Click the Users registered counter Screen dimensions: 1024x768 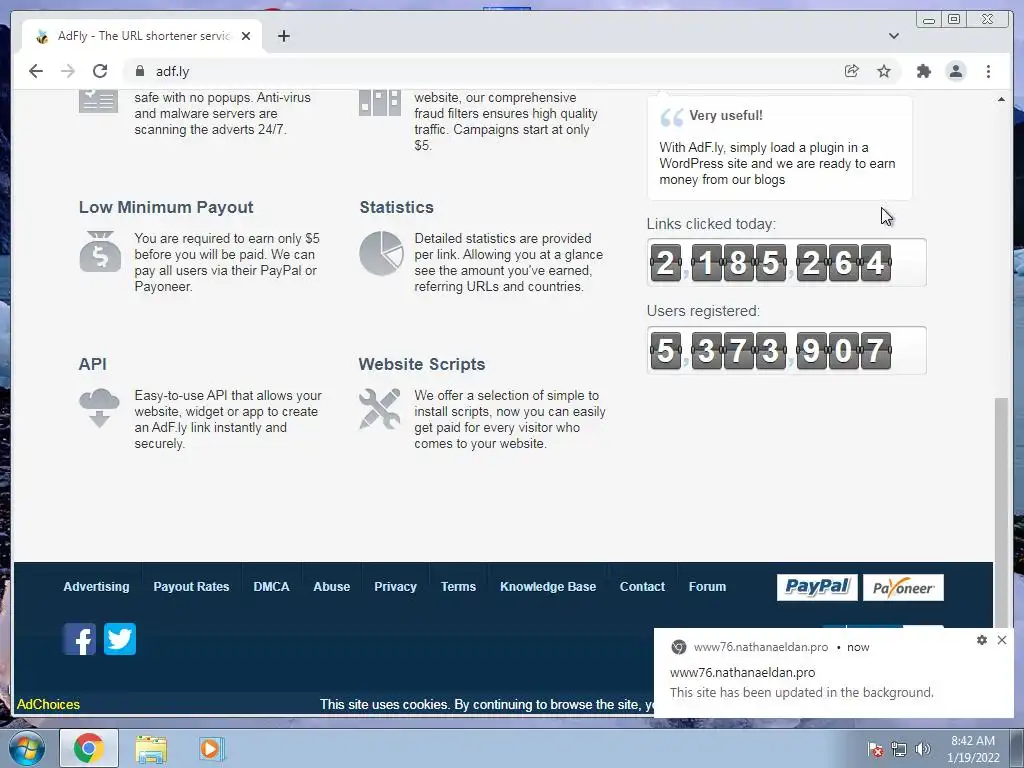(786, 350)
